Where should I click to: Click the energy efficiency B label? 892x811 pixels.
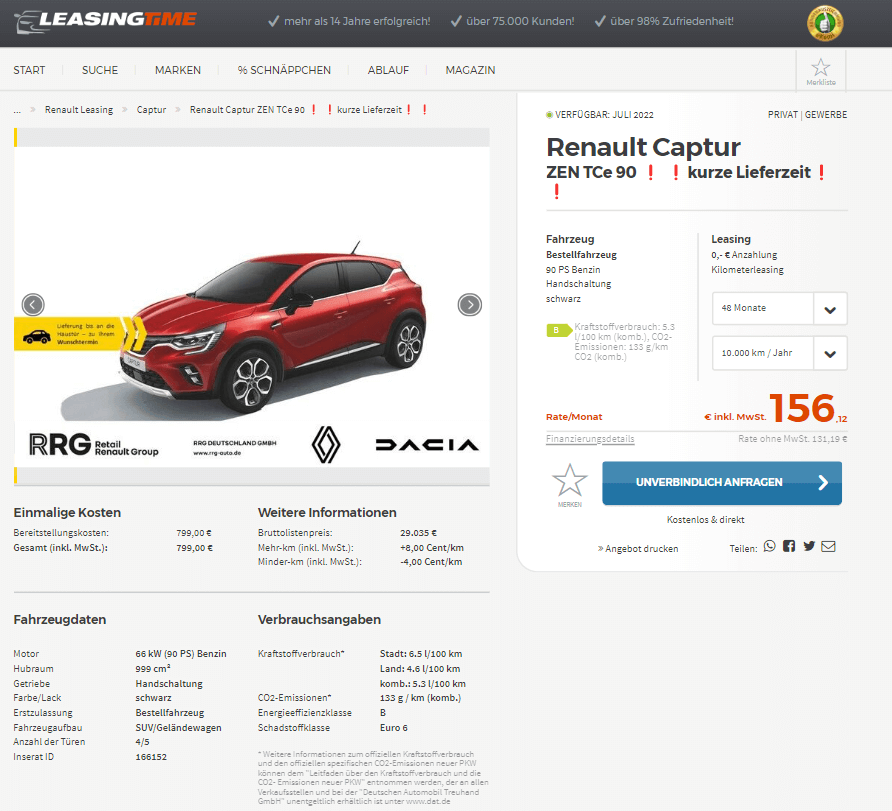tap(558, 330)
